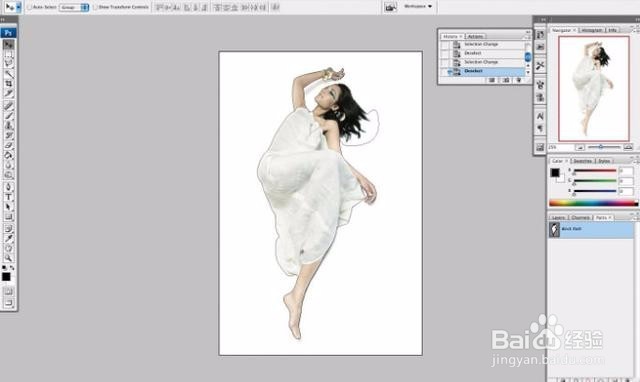Select the Crop tool
This screenshot has height=382, width=640.
9,84
